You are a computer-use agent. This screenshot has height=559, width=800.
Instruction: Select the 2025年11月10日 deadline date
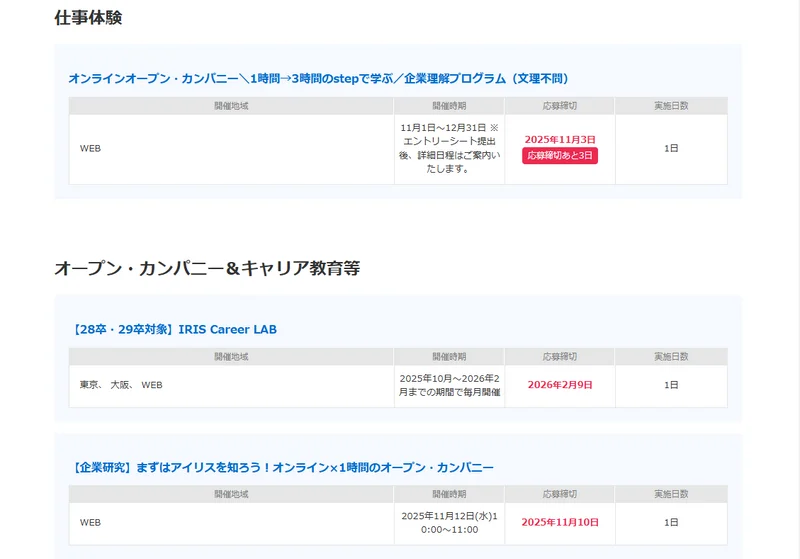point(560,522)
